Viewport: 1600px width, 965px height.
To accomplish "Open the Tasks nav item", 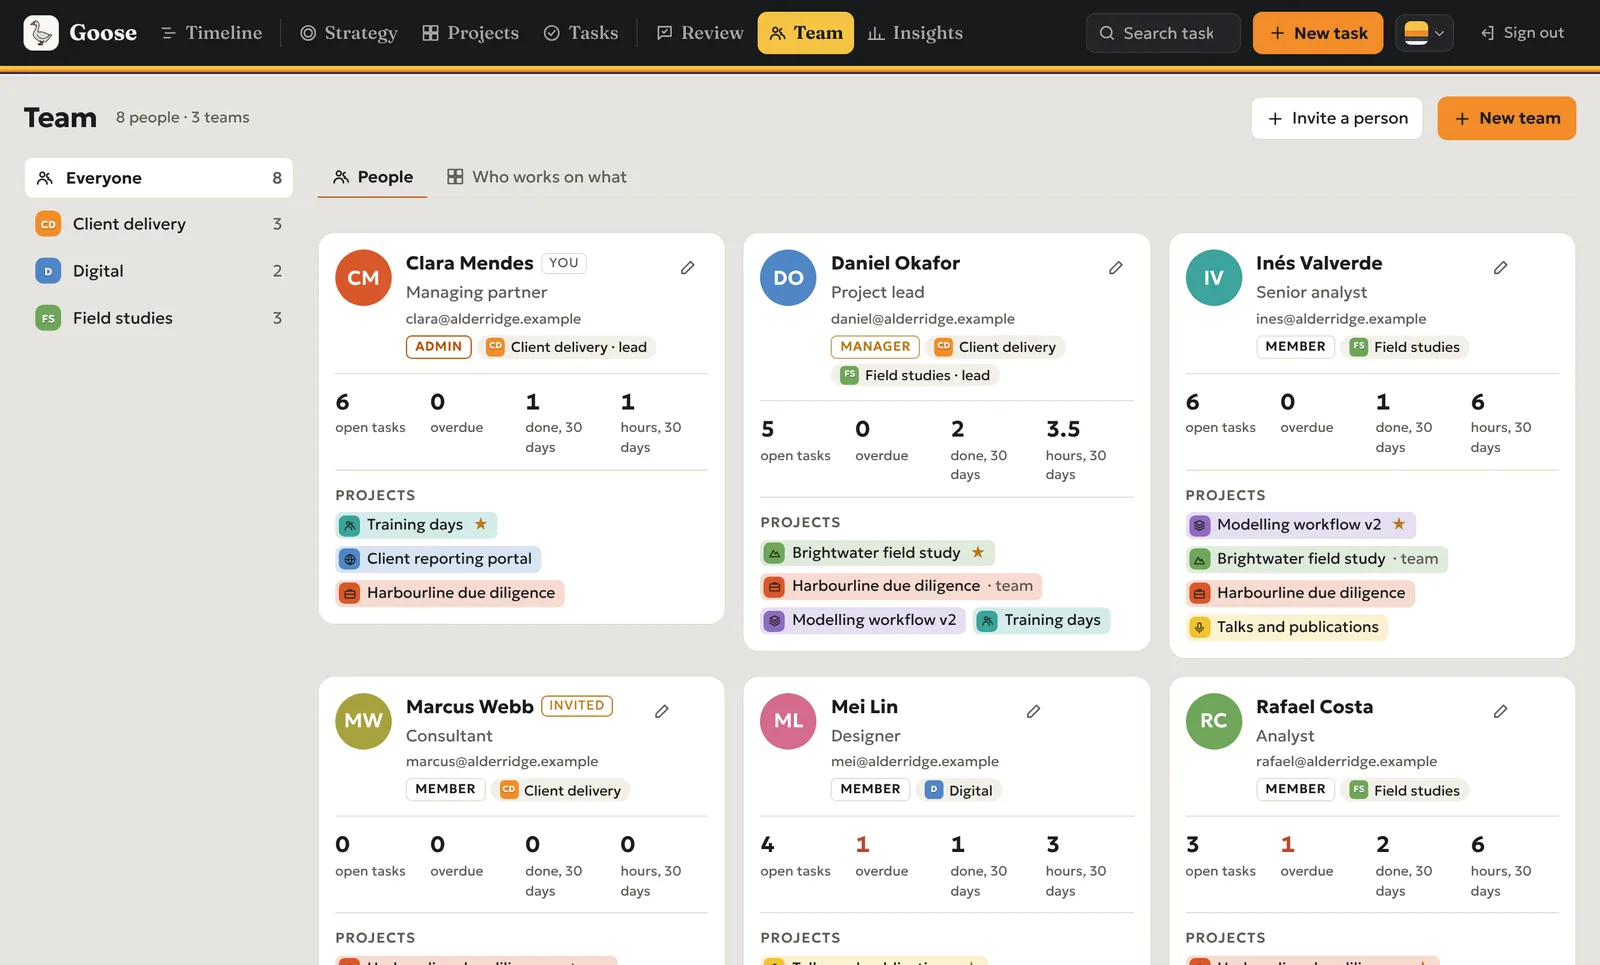I will pyautogui.click(x=581, y=33).
